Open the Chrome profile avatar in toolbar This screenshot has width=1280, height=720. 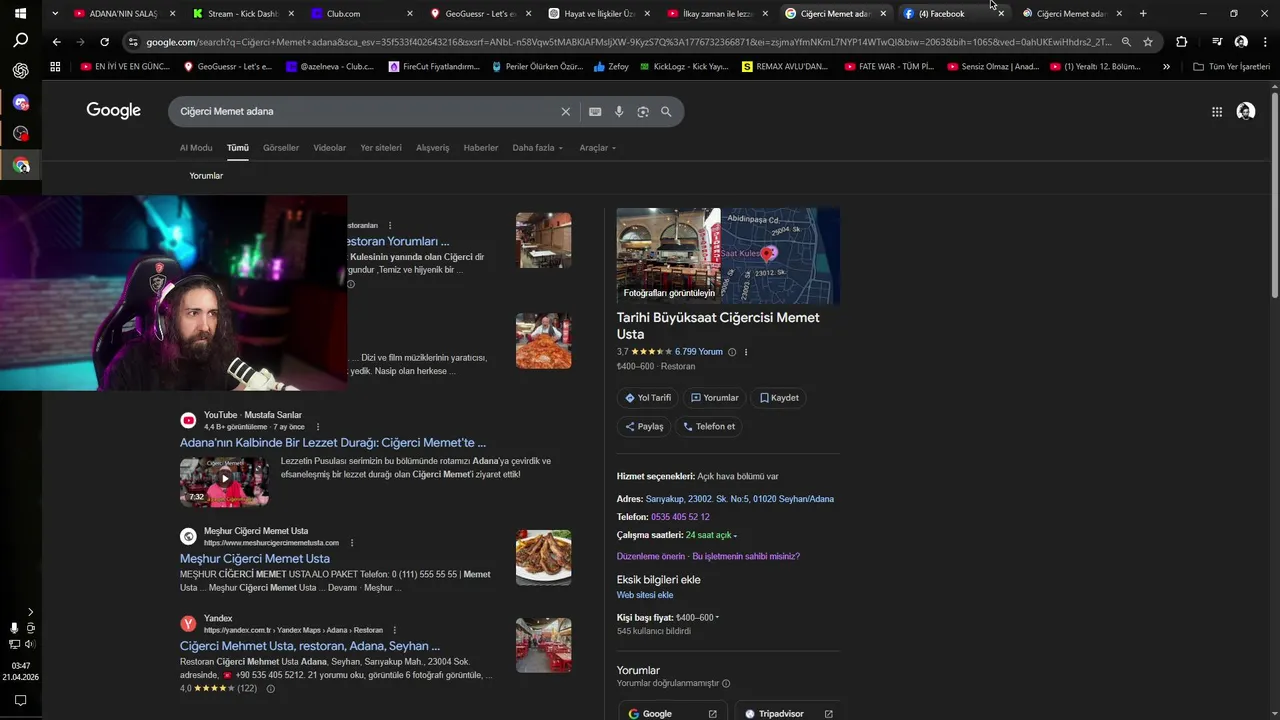click(x=1241, y=42)
